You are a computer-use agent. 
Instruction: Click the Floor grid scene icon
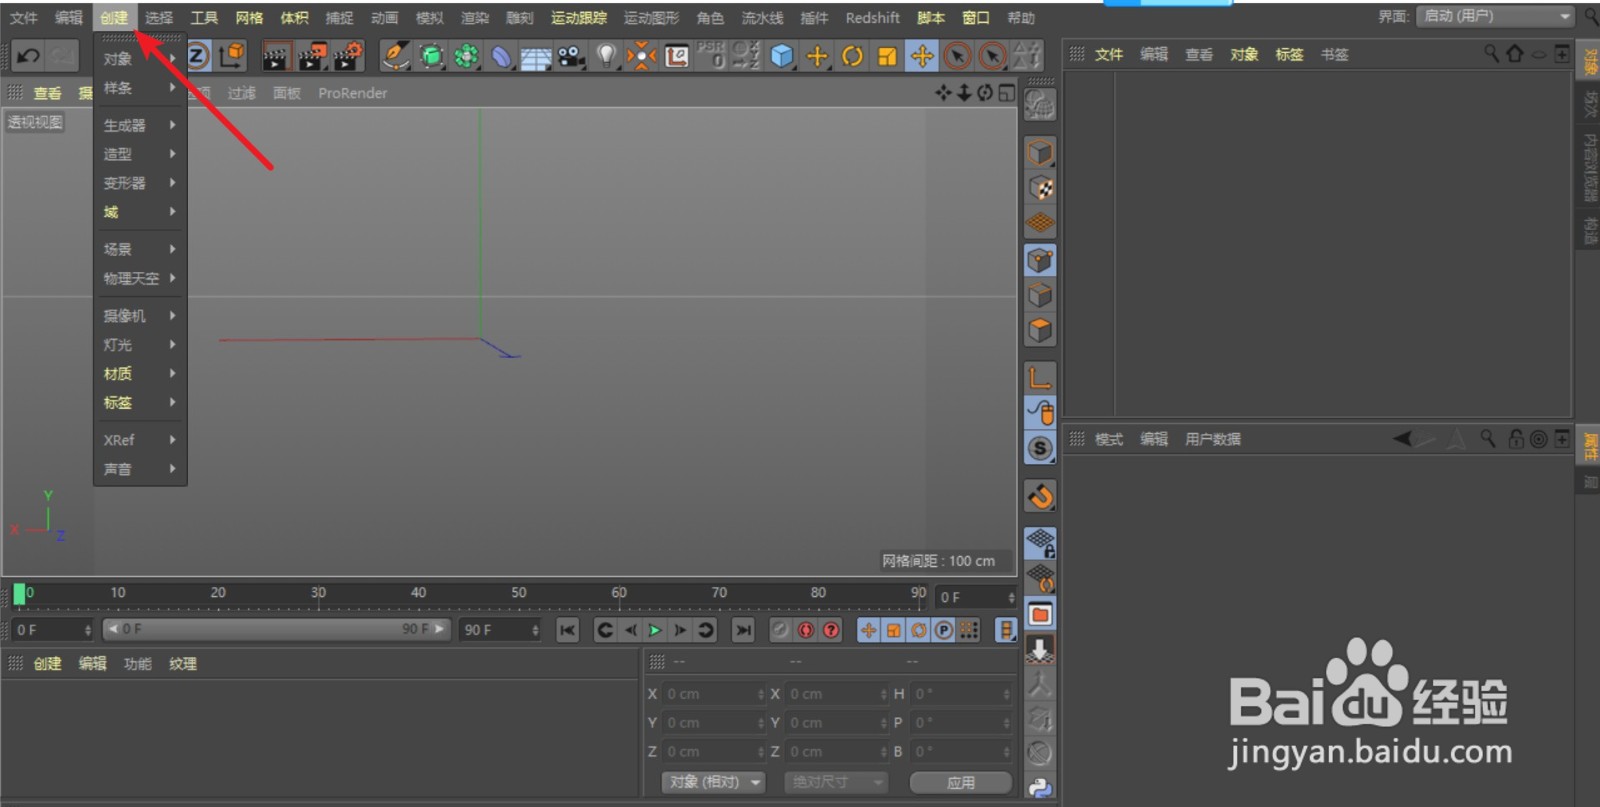[x=536, y=57]
